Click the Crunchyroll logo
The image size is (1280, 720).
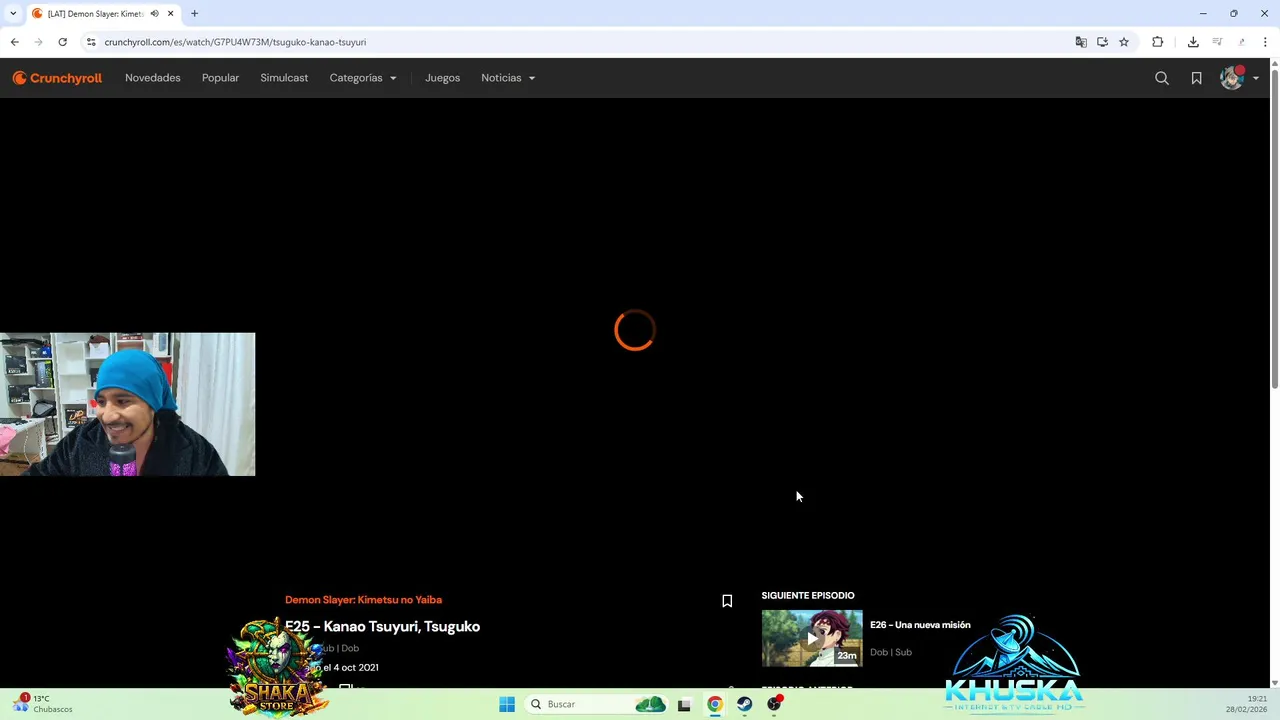[x=57, y=78]
